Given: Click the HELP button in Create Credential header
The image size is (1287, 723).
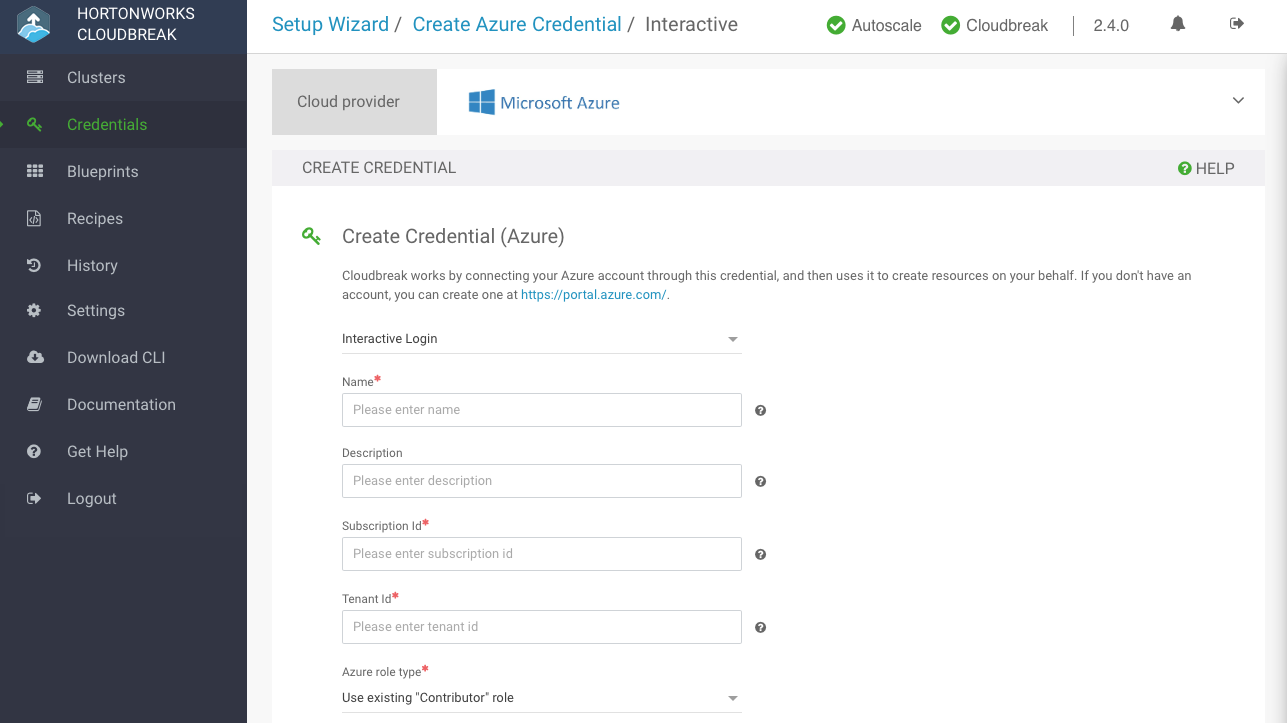Looking at the screenshot, I should click(1206, 168).
